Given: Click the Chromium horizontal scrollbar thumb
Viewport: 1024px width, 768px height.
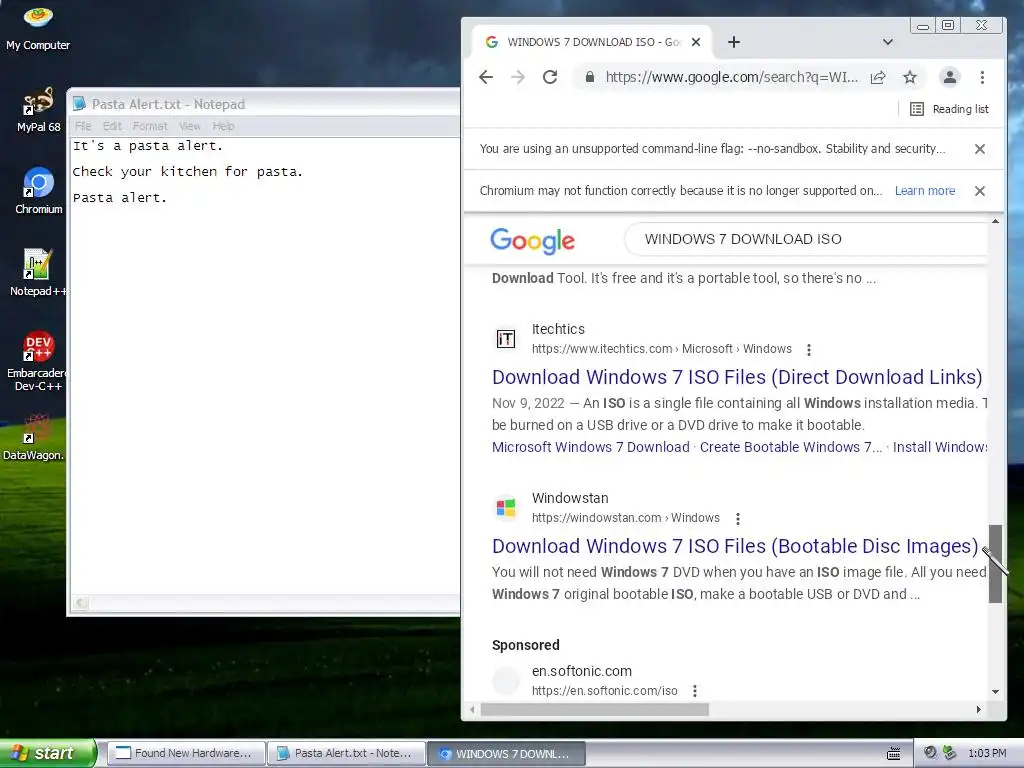Looking at the screenshot, I should (594, 709).
